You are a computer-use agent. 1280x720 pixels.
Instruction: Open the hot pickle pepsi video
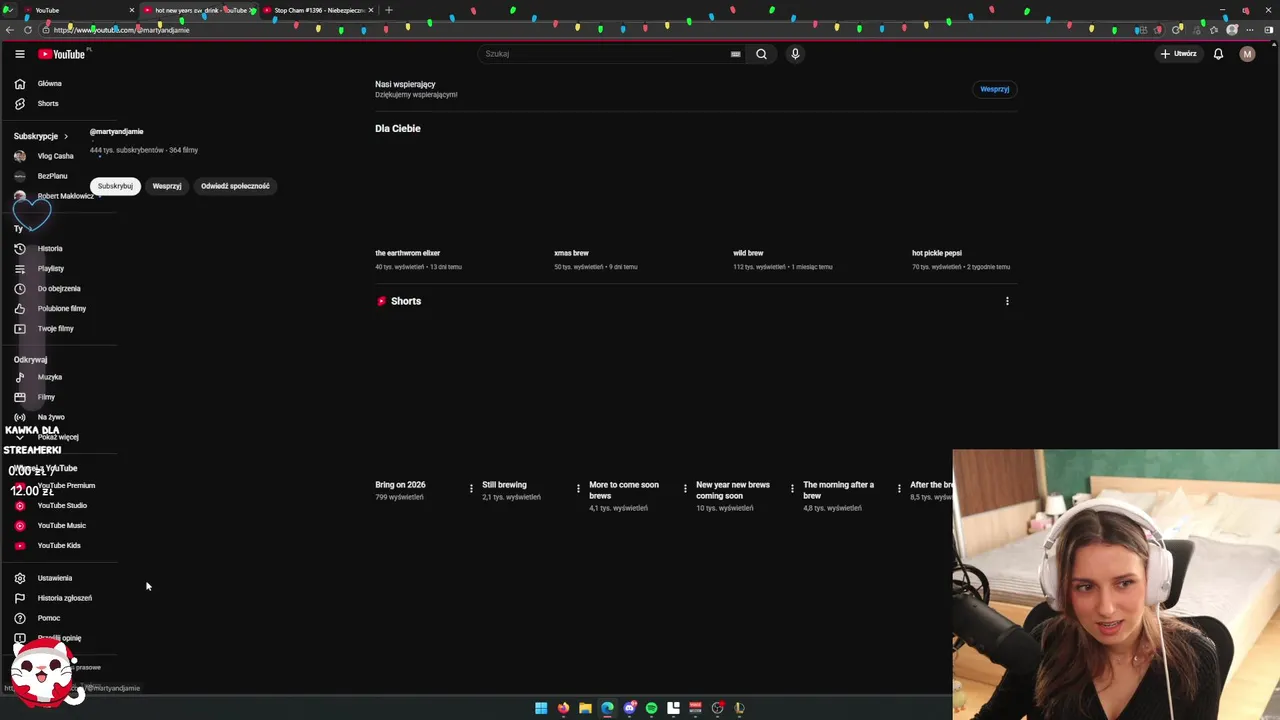tap(937, 253)
